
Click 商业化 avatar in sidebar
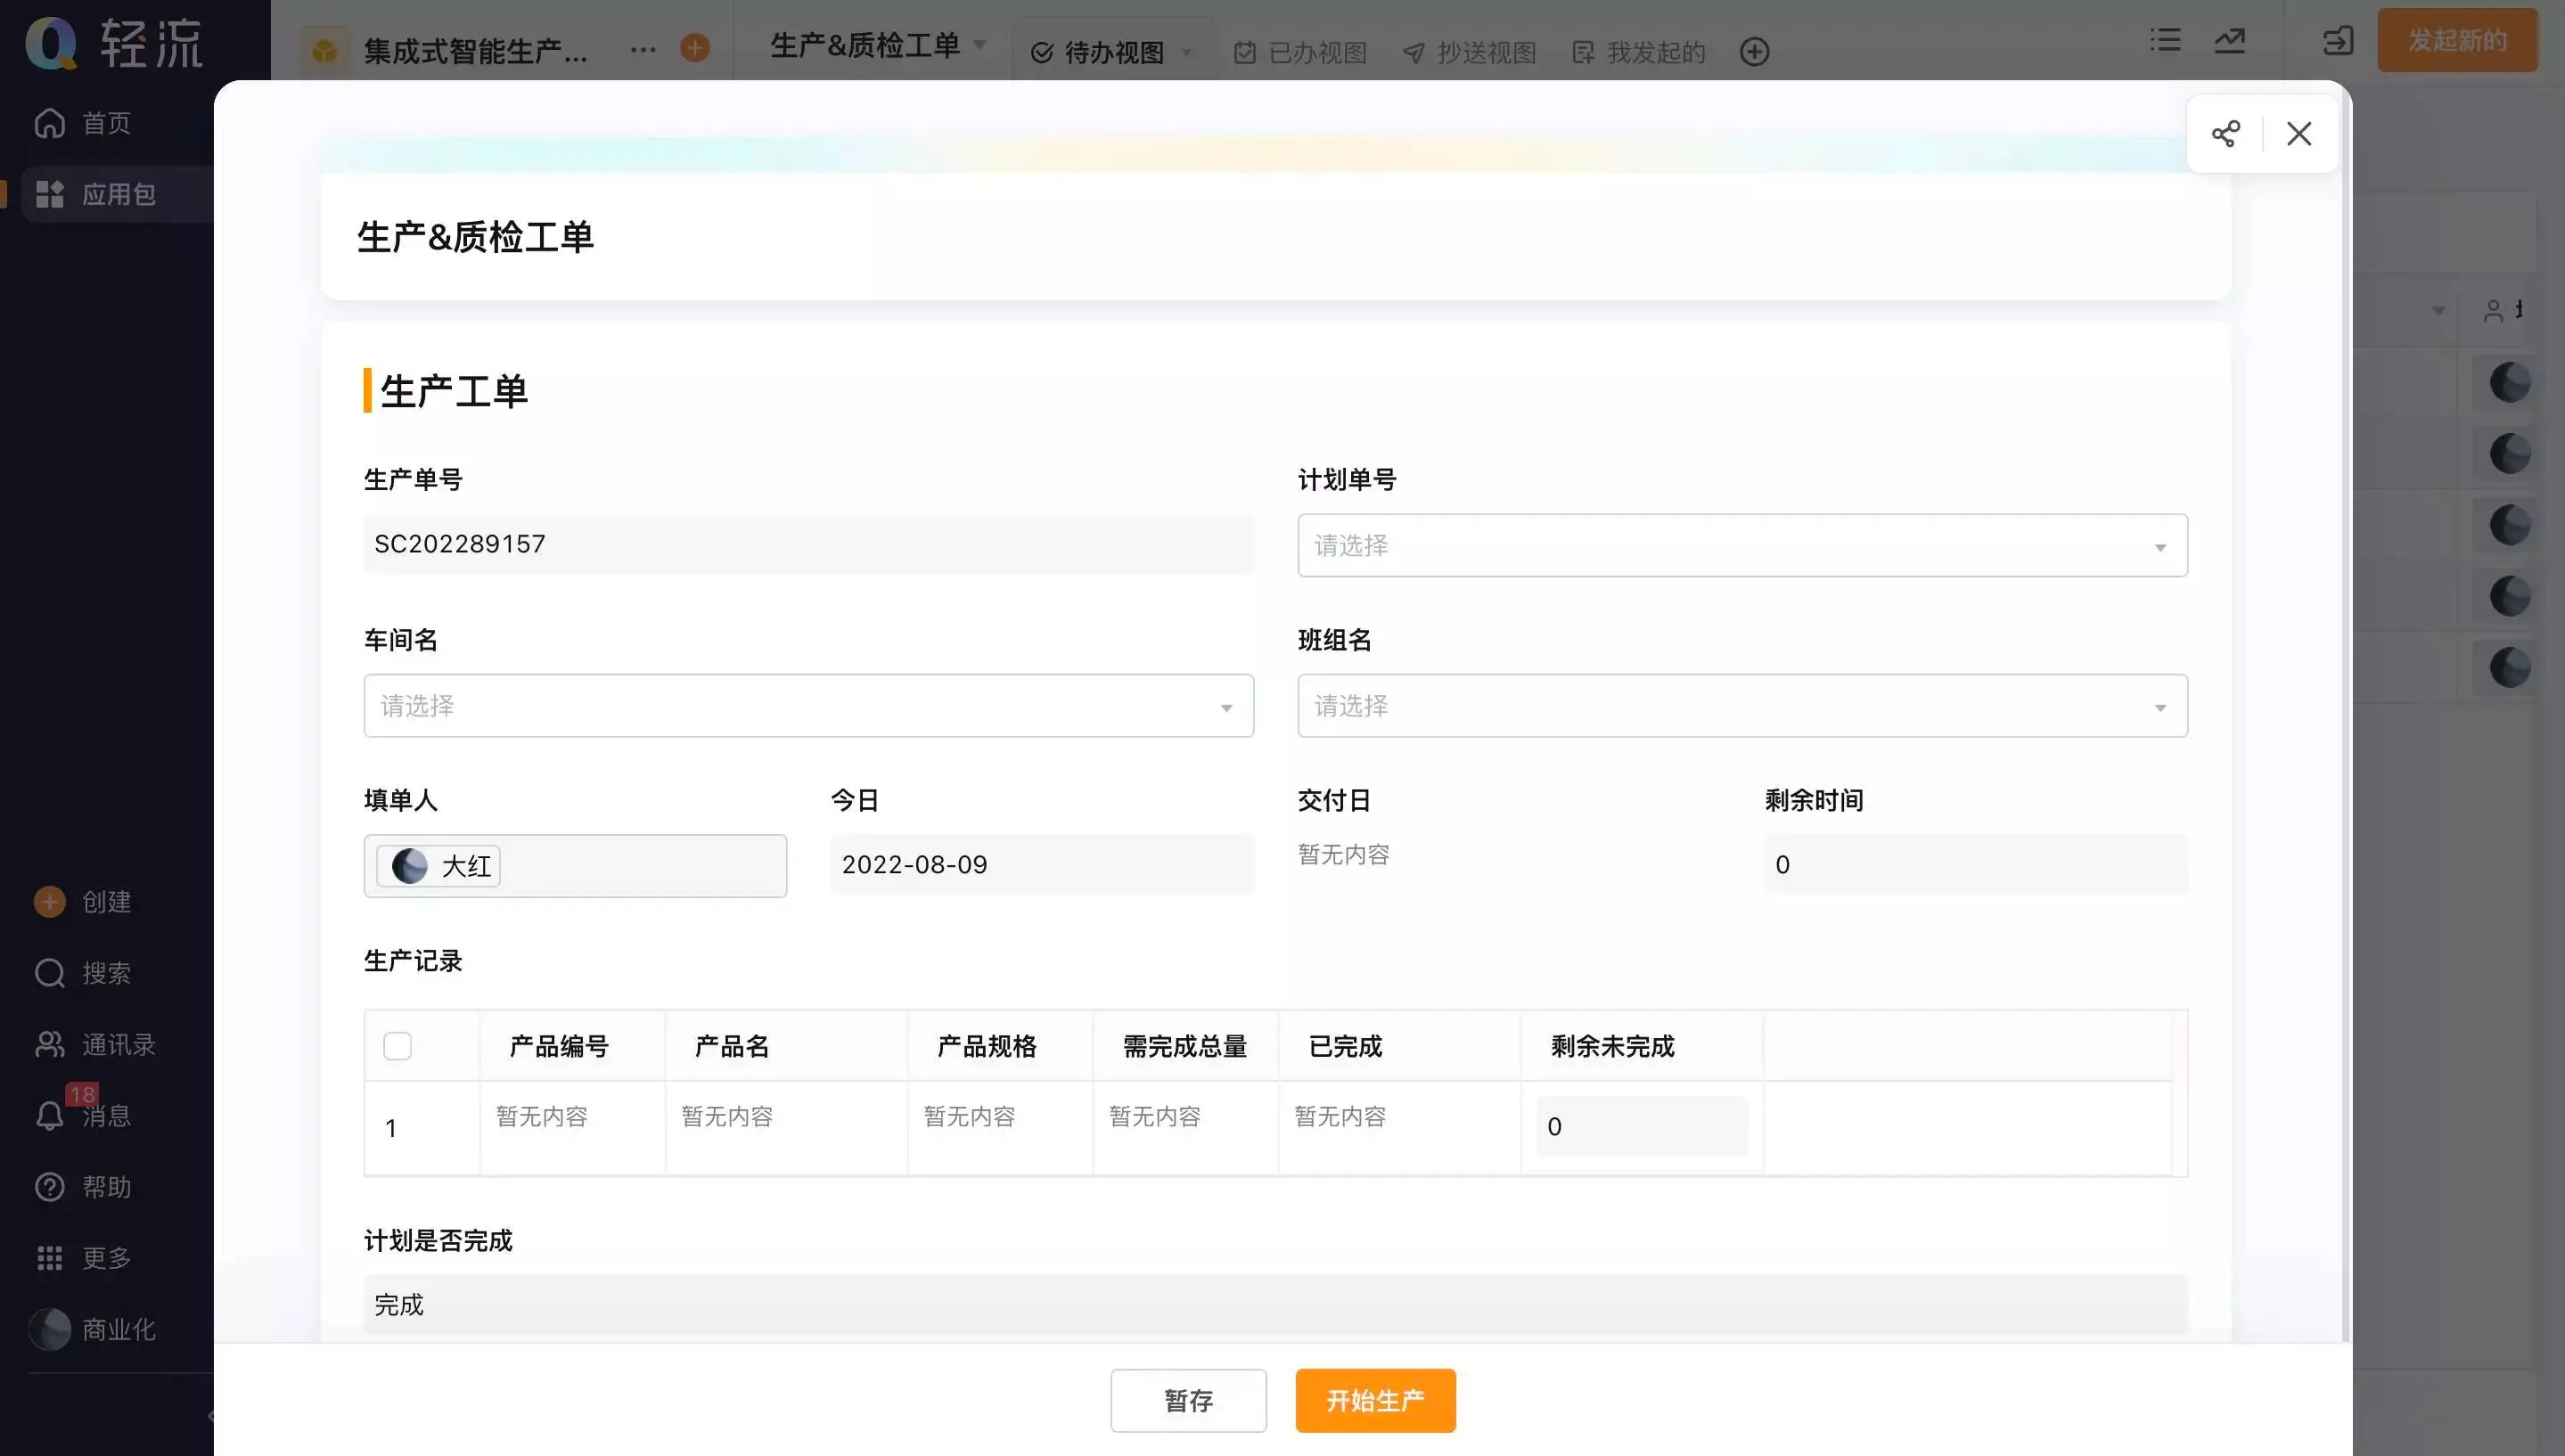tap(50, 1329)
